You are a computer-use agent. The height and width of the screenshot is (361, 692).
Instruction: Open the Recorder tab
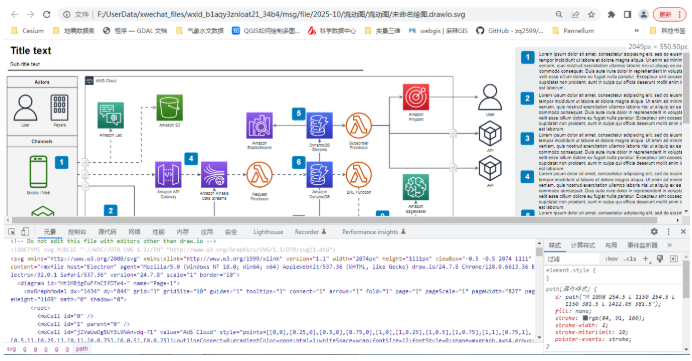pyautogui.click(x=310, y=232)
